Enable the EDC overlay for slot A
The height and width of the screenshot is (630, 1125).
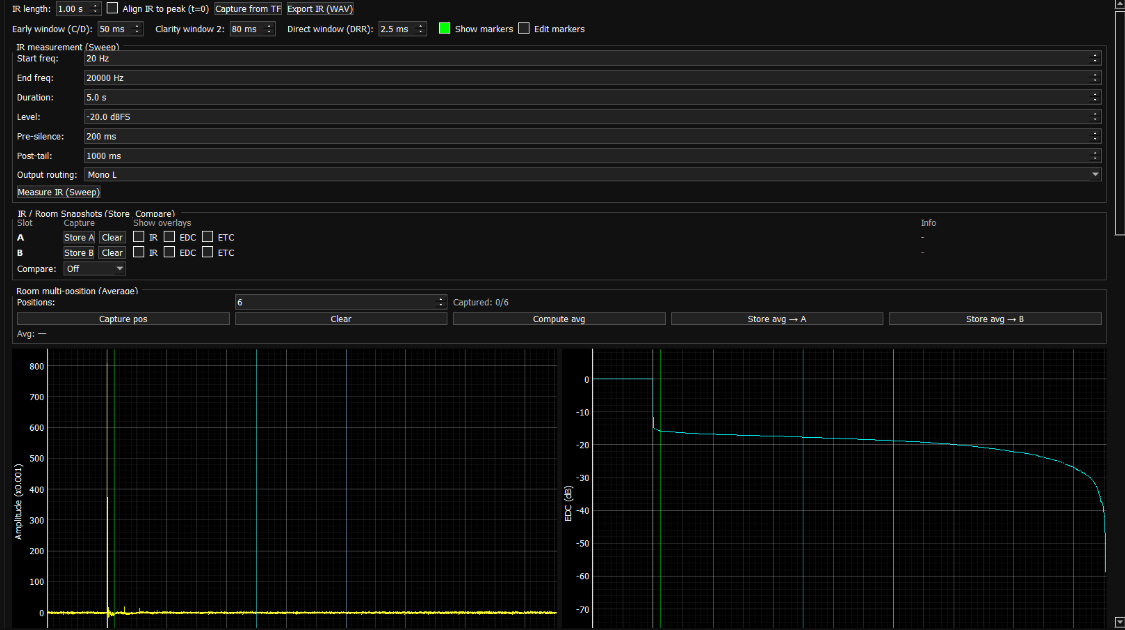(x=170, y=237)
